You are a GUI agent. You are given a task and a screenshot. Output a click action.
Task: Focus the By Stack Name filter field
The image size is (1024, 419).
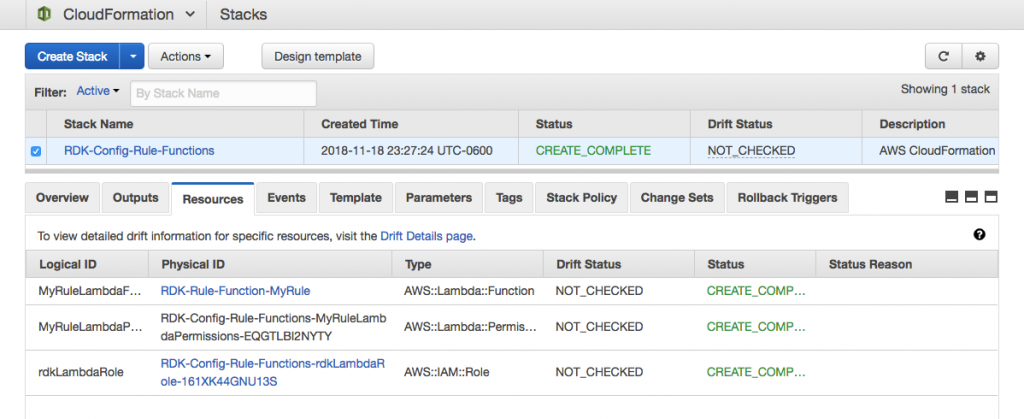tap(223, 93)
